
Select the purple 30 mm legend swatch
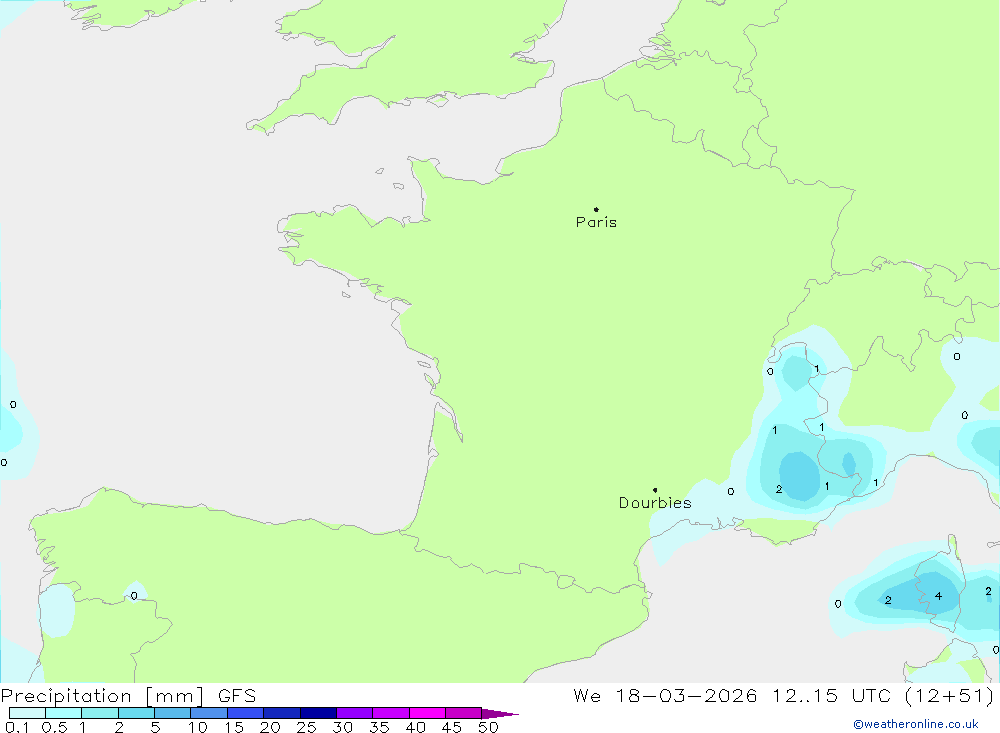(355, 713)
